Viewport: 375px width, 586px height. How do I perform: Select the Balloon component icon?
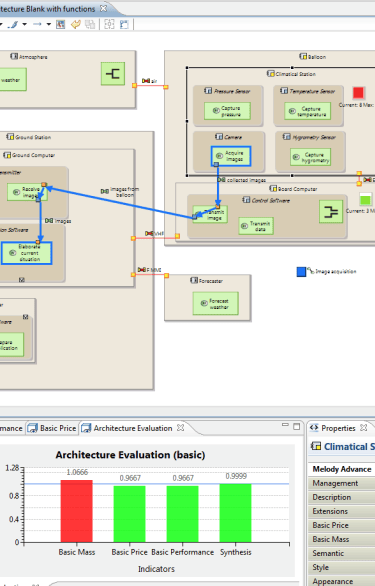point(303,56)
